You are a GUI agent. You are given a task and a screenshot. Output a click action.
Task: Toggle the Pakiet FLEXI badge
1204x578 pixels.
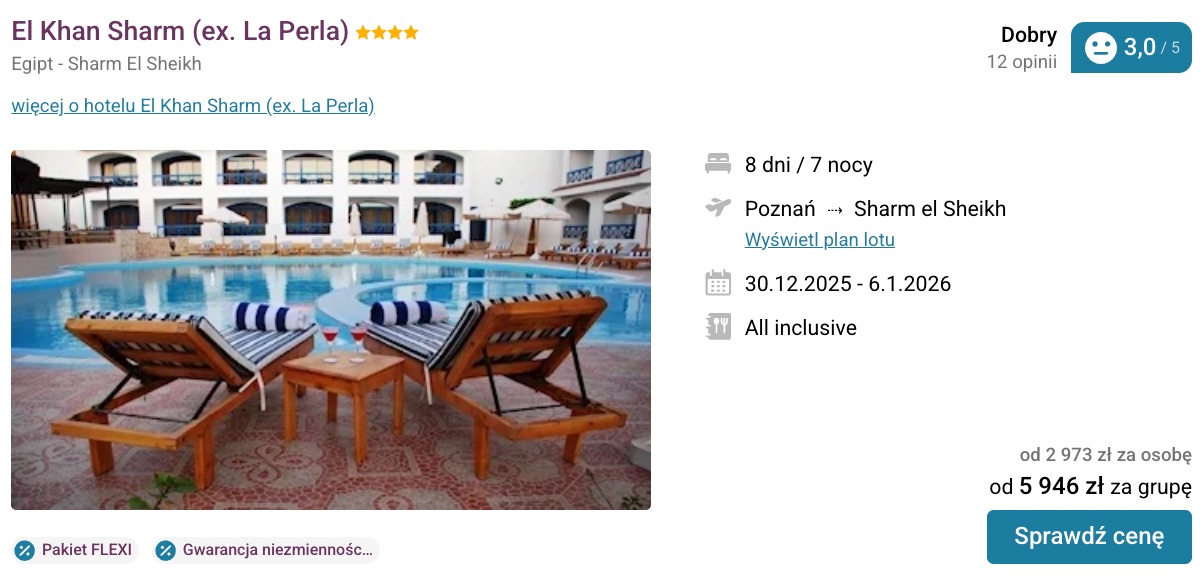click(x=75, y=549)
